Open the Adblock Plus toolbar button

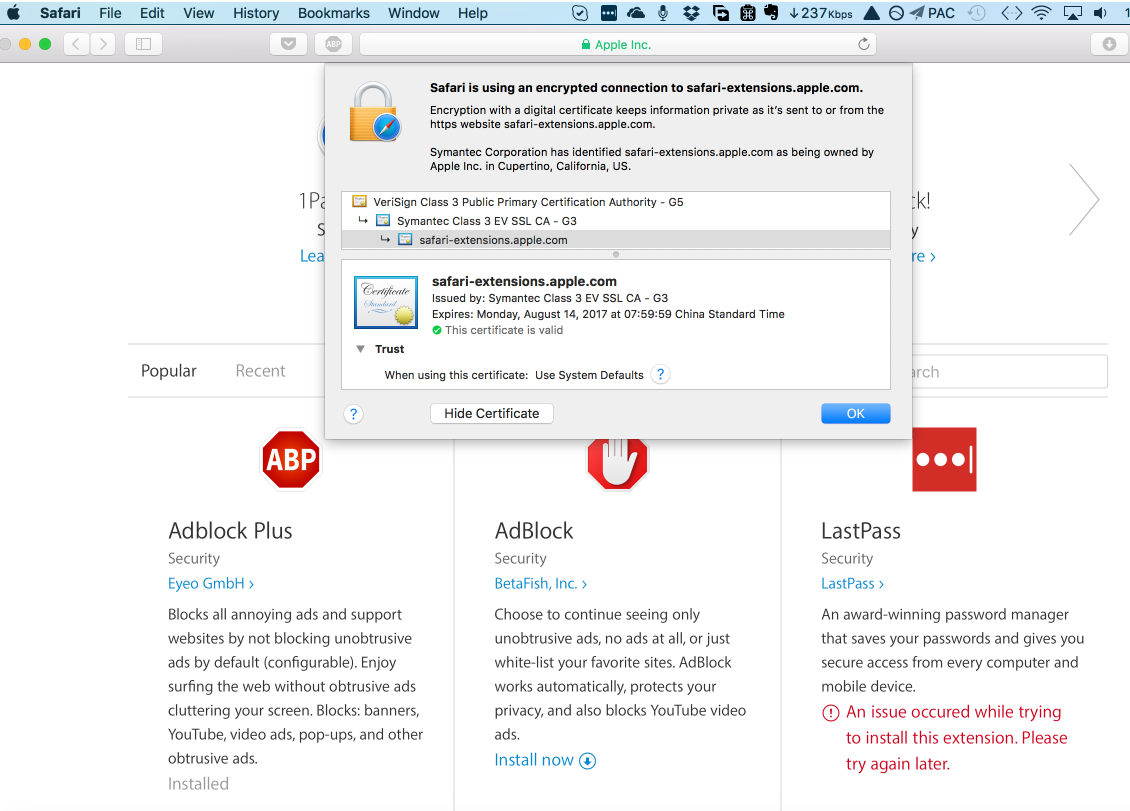333,44
